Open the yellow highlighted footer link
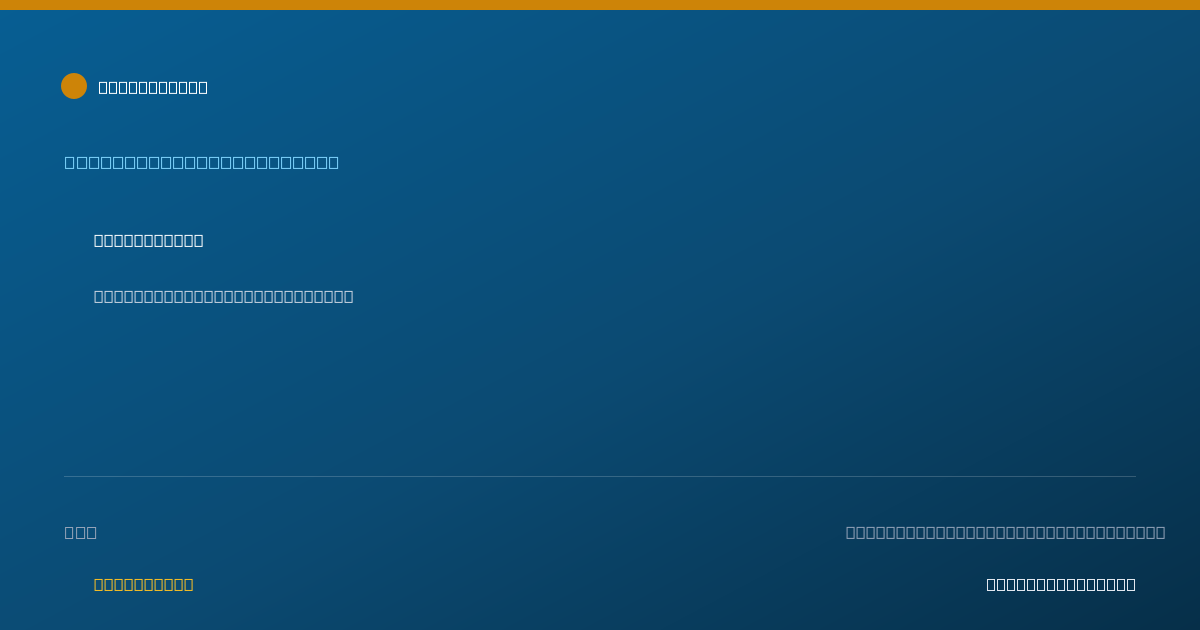1200x630 pixels. [143, 584]
